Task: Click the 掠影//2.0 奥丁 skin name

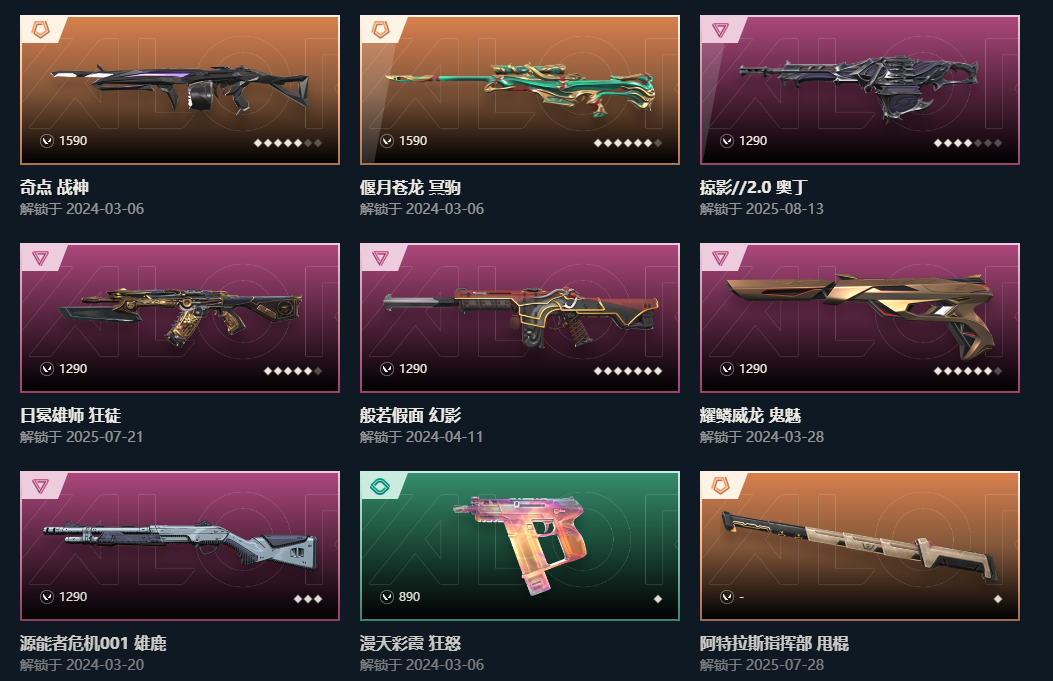Action: click(x=753, y=187)
